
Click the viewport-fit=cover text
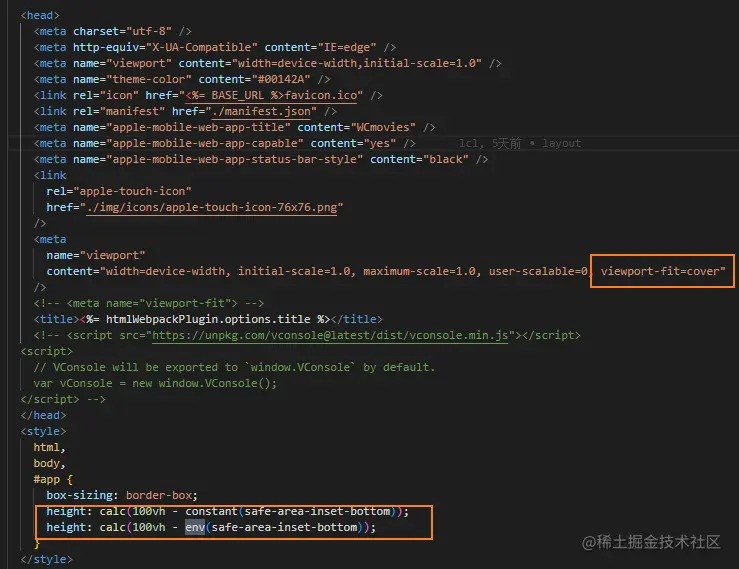point(660,271)
